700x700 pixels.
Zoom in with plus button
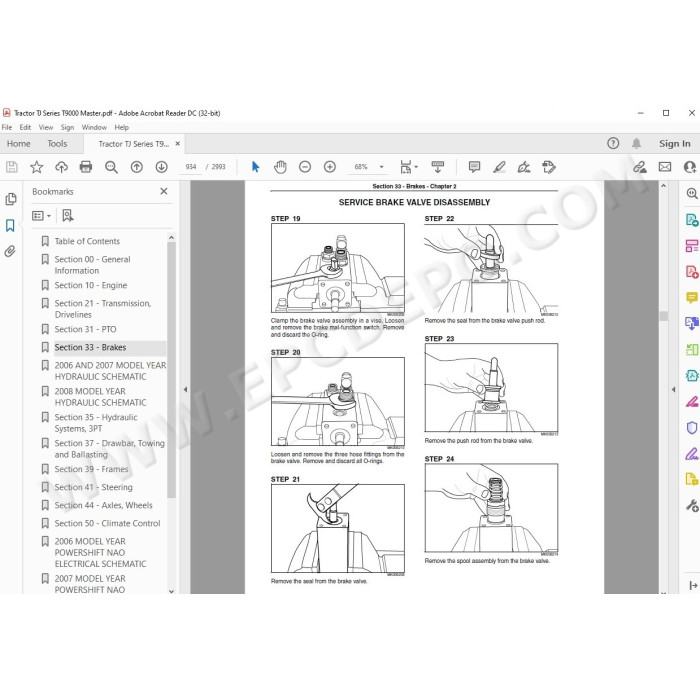pyautogui.click(x=329, y=167)
